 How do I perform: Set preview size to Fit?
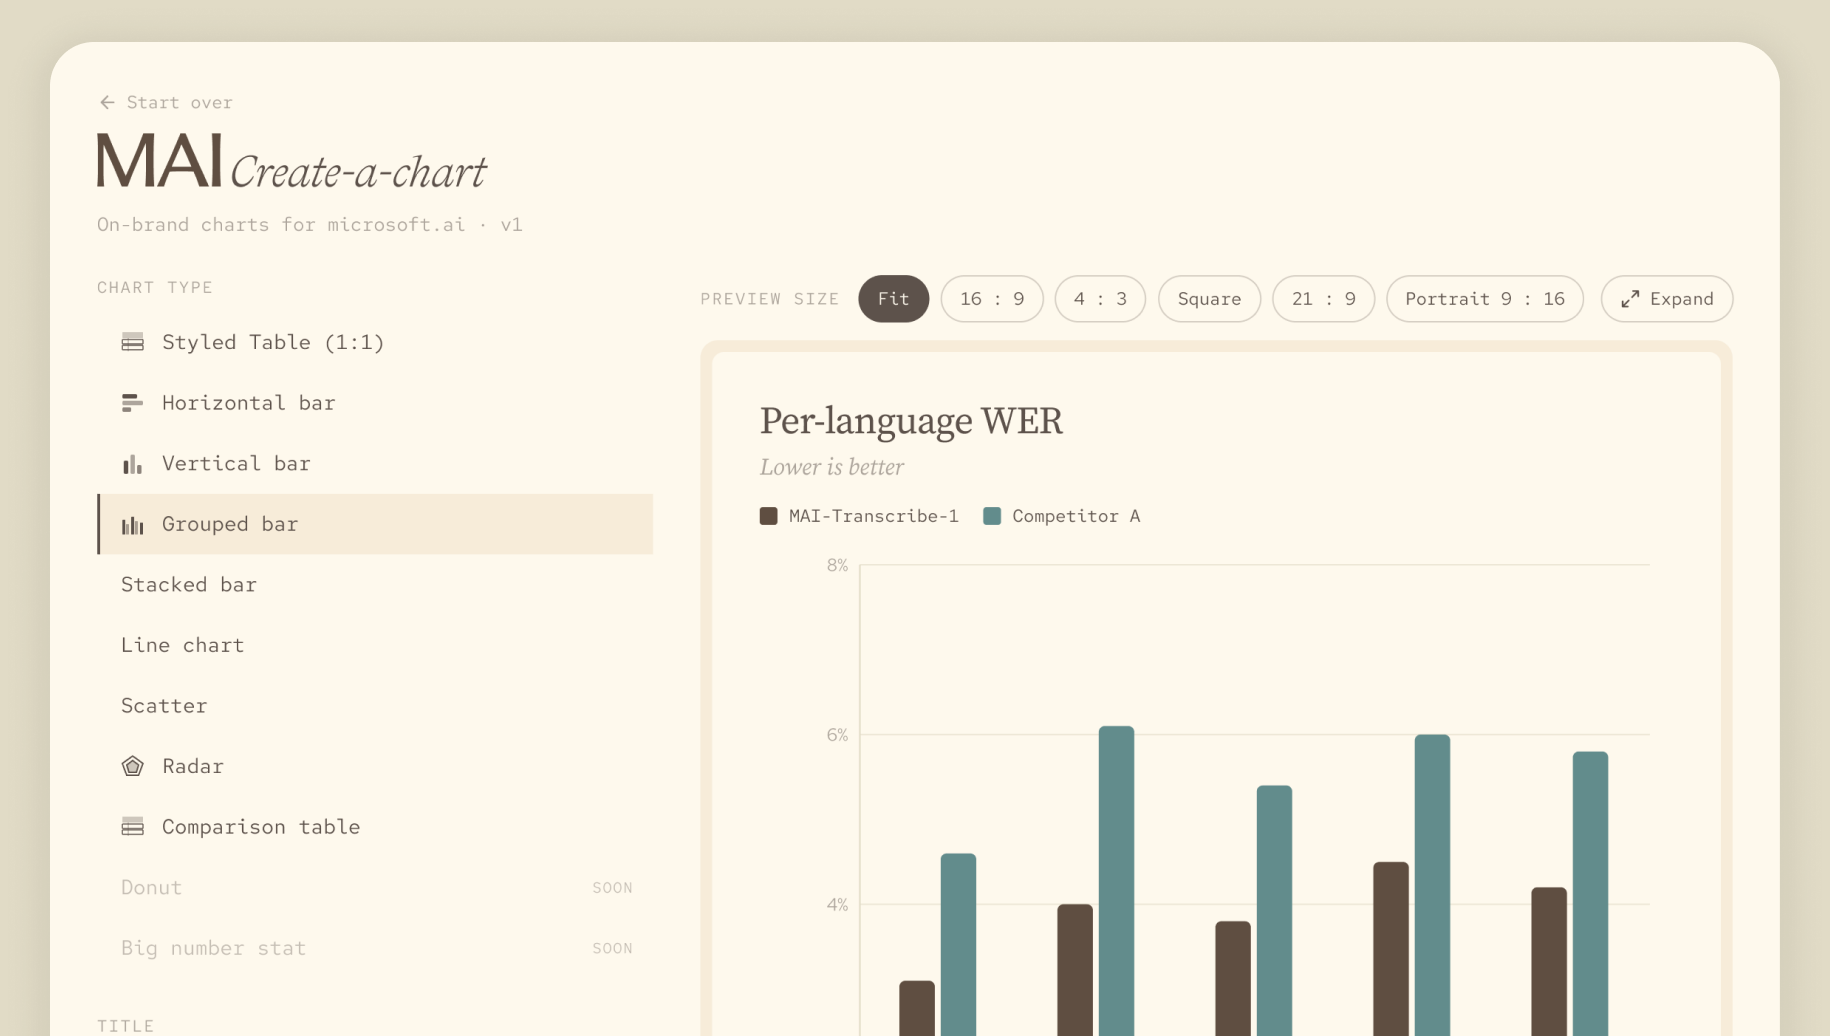(x=893, y=299)
